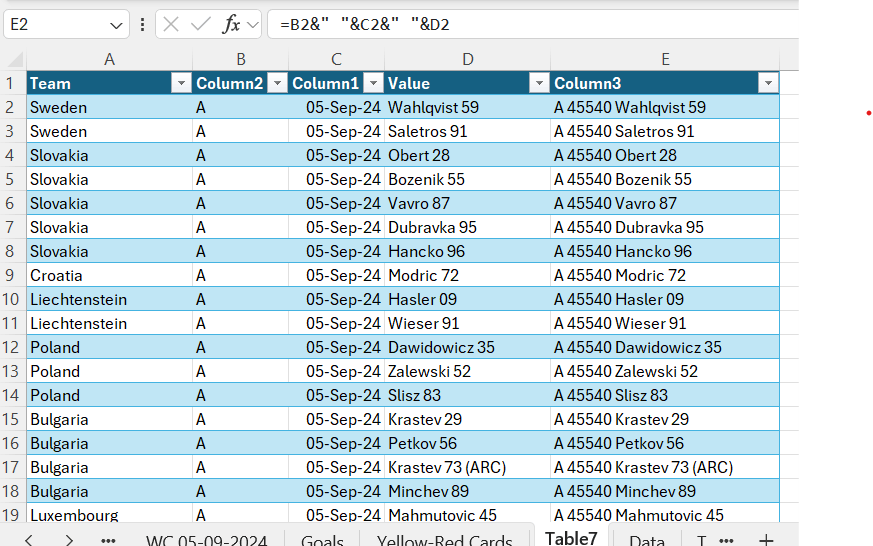This screenshot has height=546, width=873.
Task: Click the Croatia team cell
Action: coord(109,276)
